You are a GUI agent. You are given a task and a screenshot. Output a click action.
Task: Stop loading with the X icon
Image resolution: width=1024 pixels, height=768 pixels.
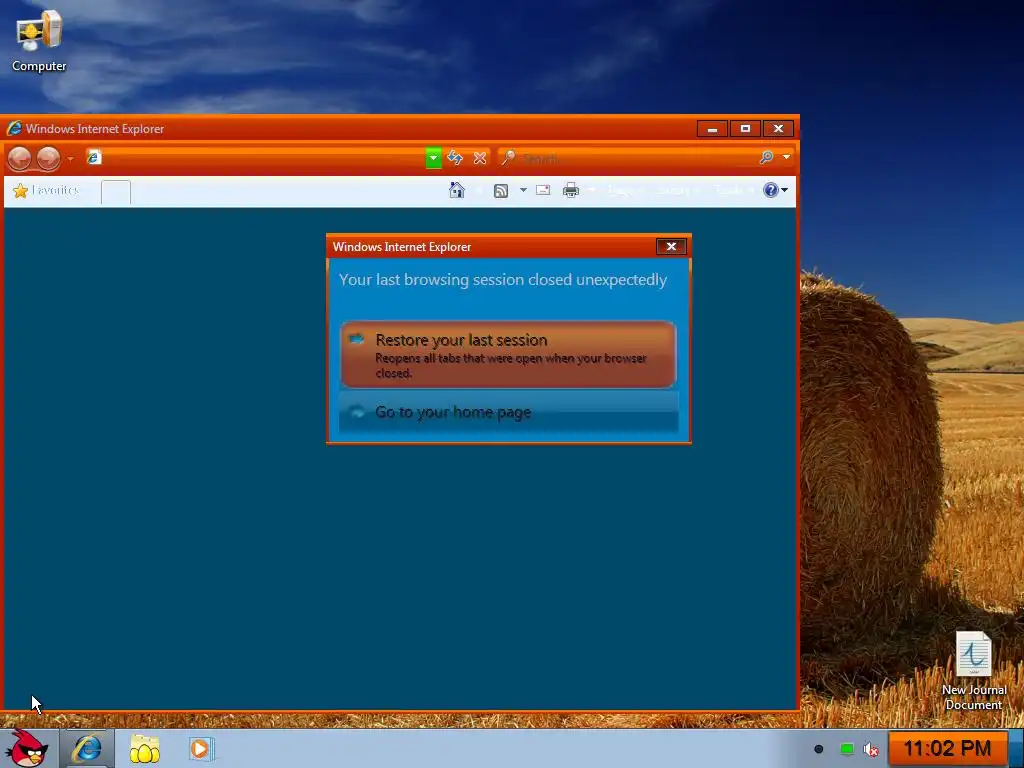point(480,158)
